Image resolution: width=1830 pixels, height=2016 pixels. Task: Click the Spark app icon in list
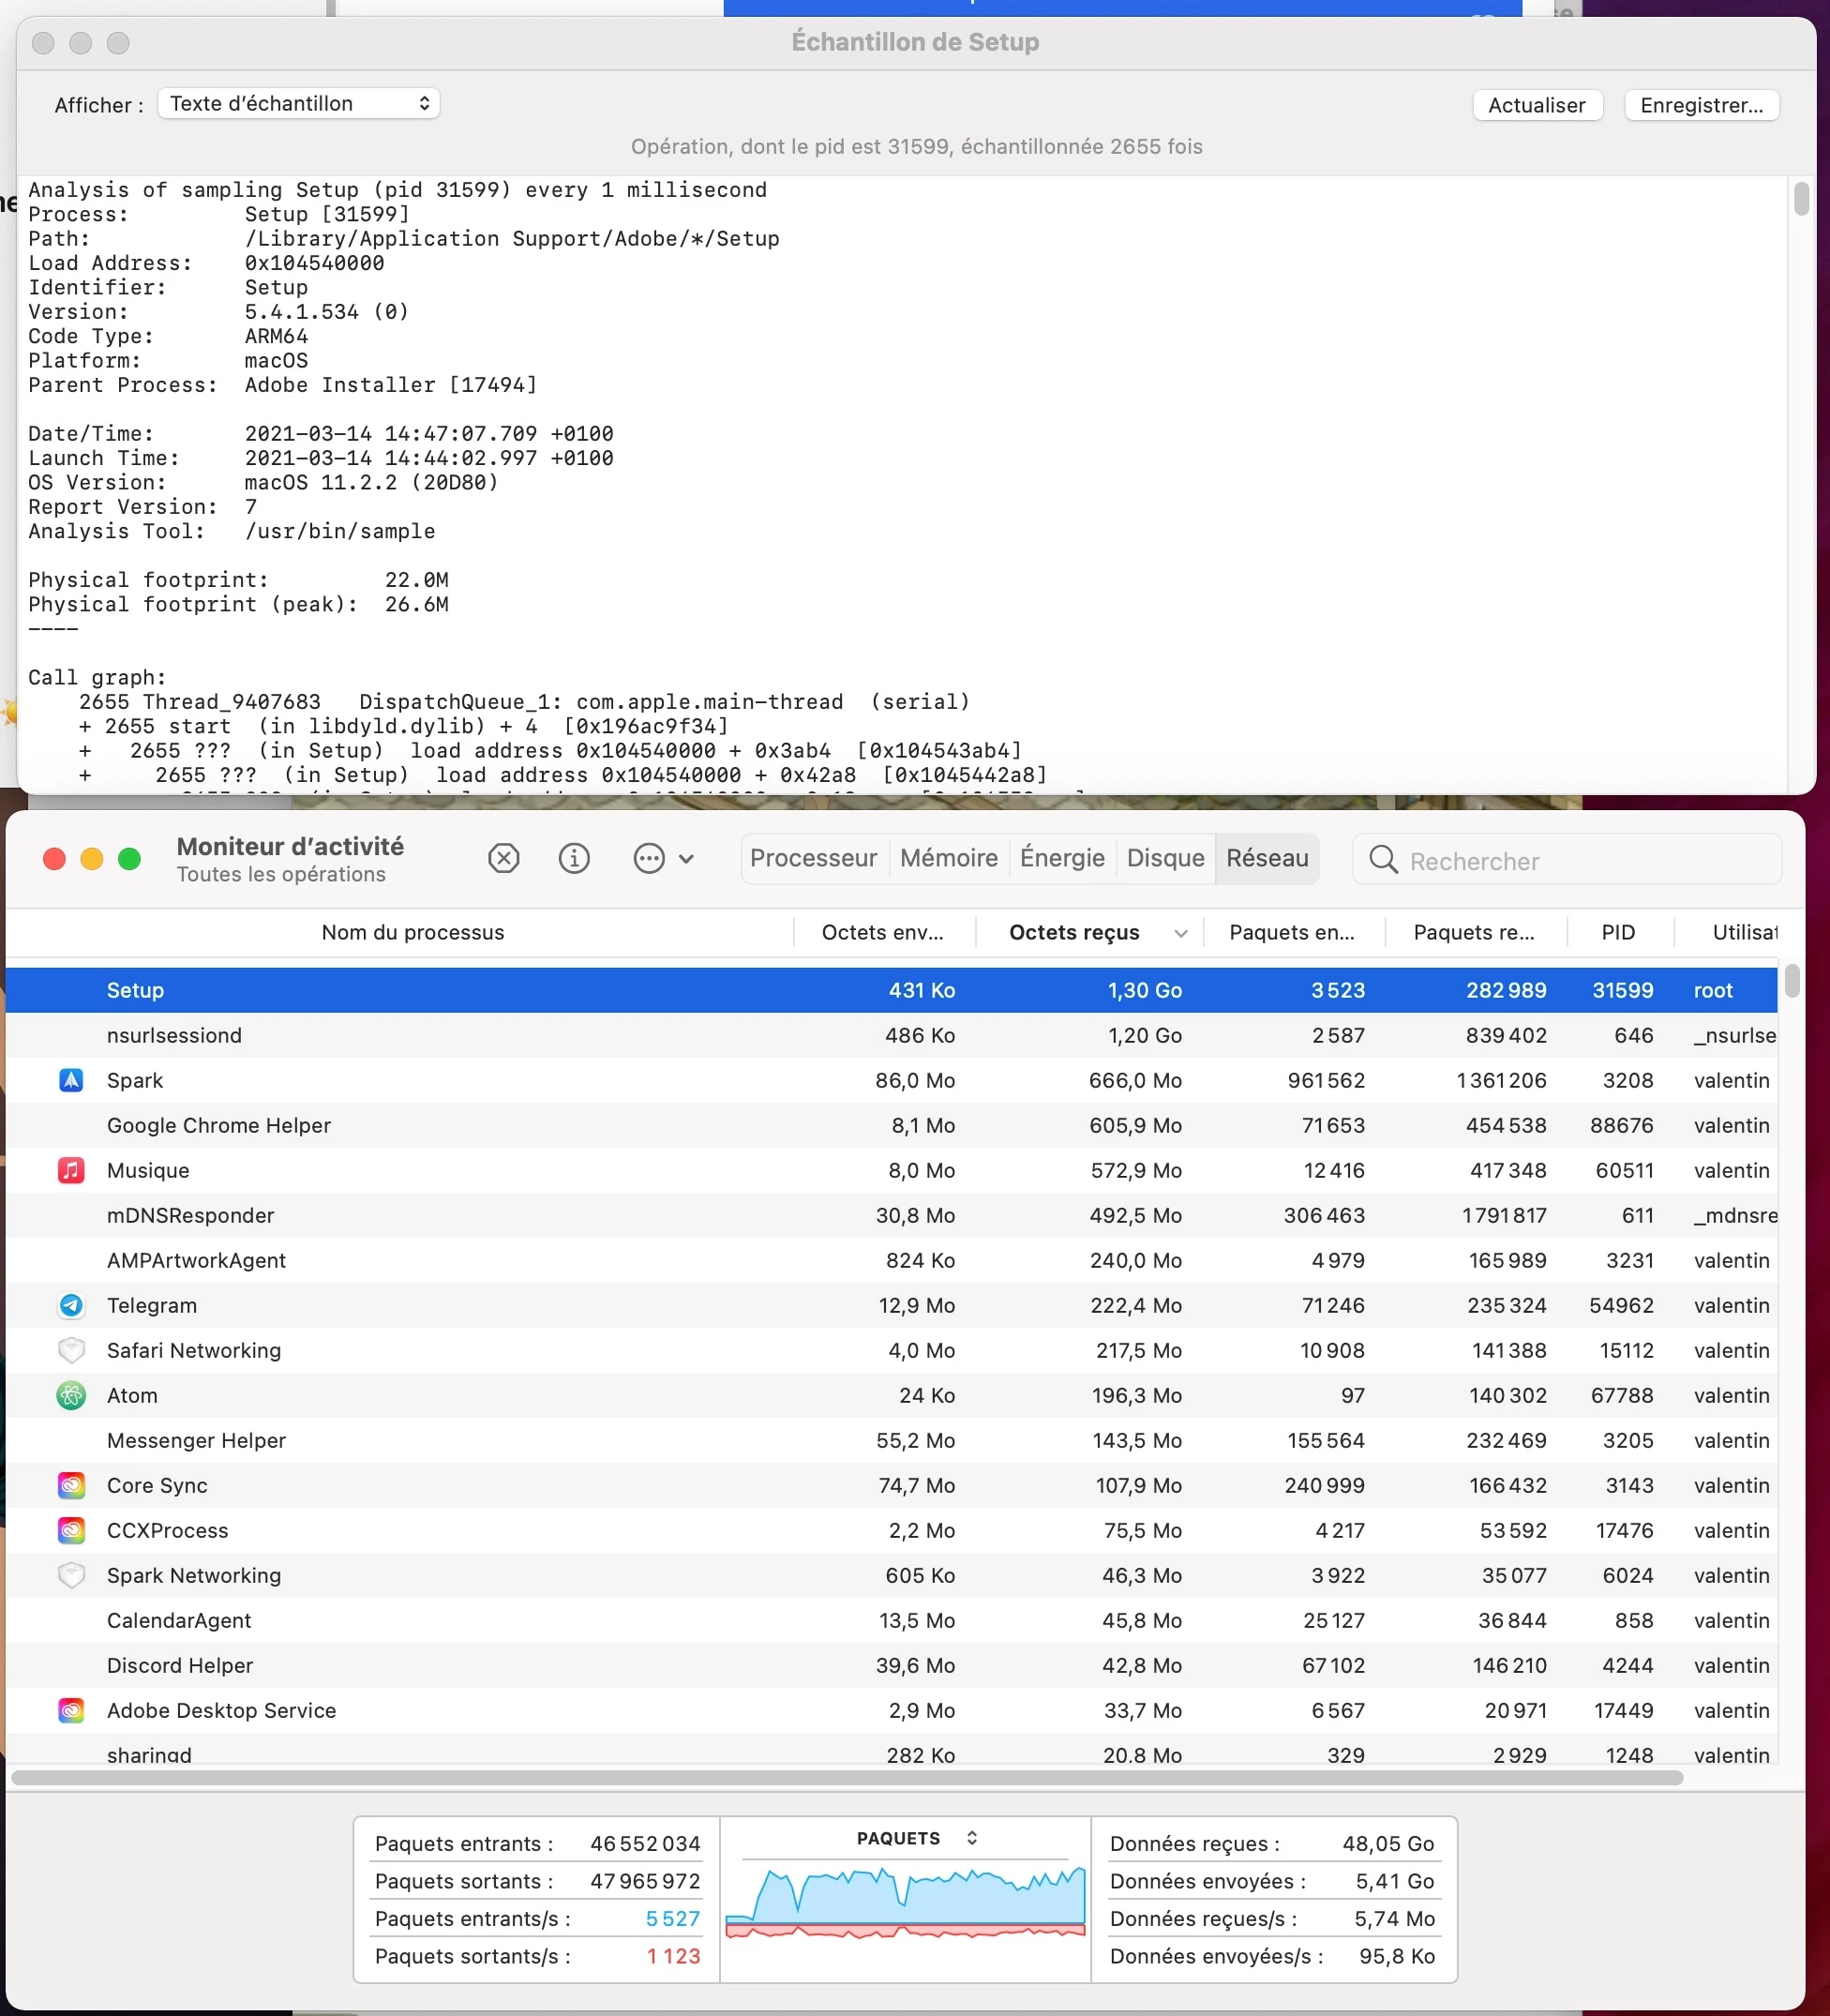pos(71,1080)
